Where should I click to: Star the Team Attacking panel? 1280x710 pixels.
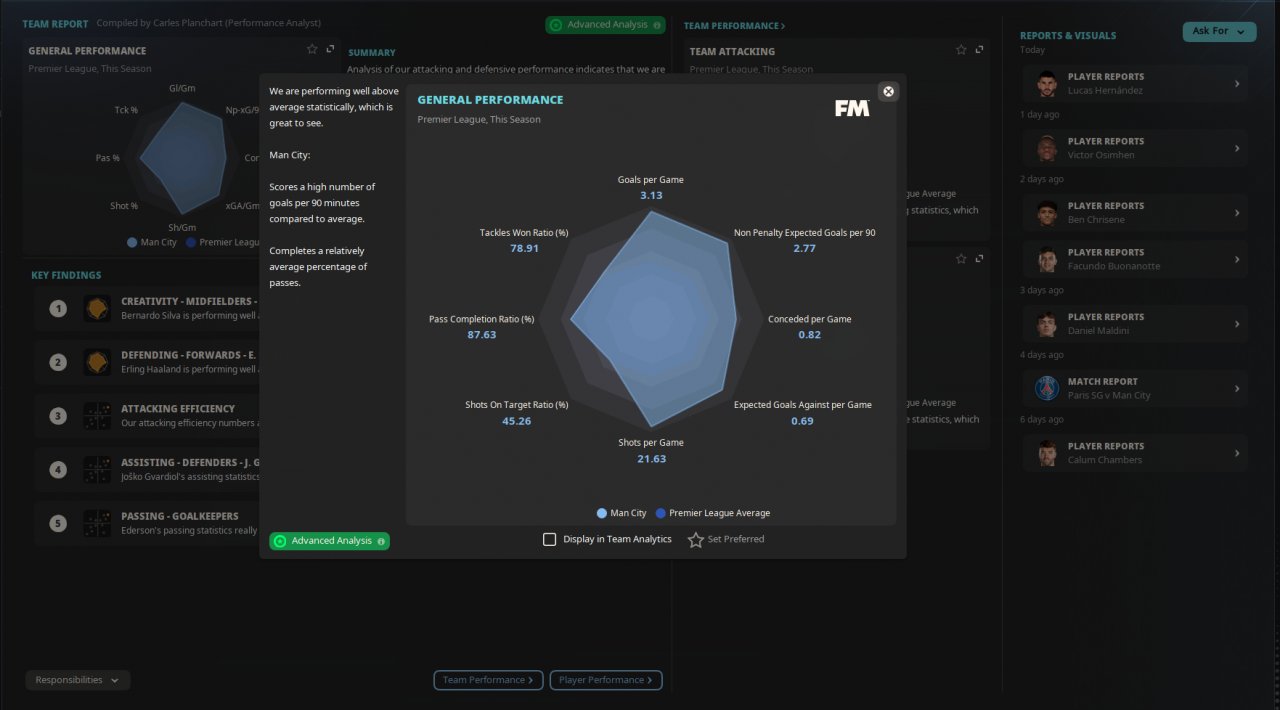[x=961, y=50]
